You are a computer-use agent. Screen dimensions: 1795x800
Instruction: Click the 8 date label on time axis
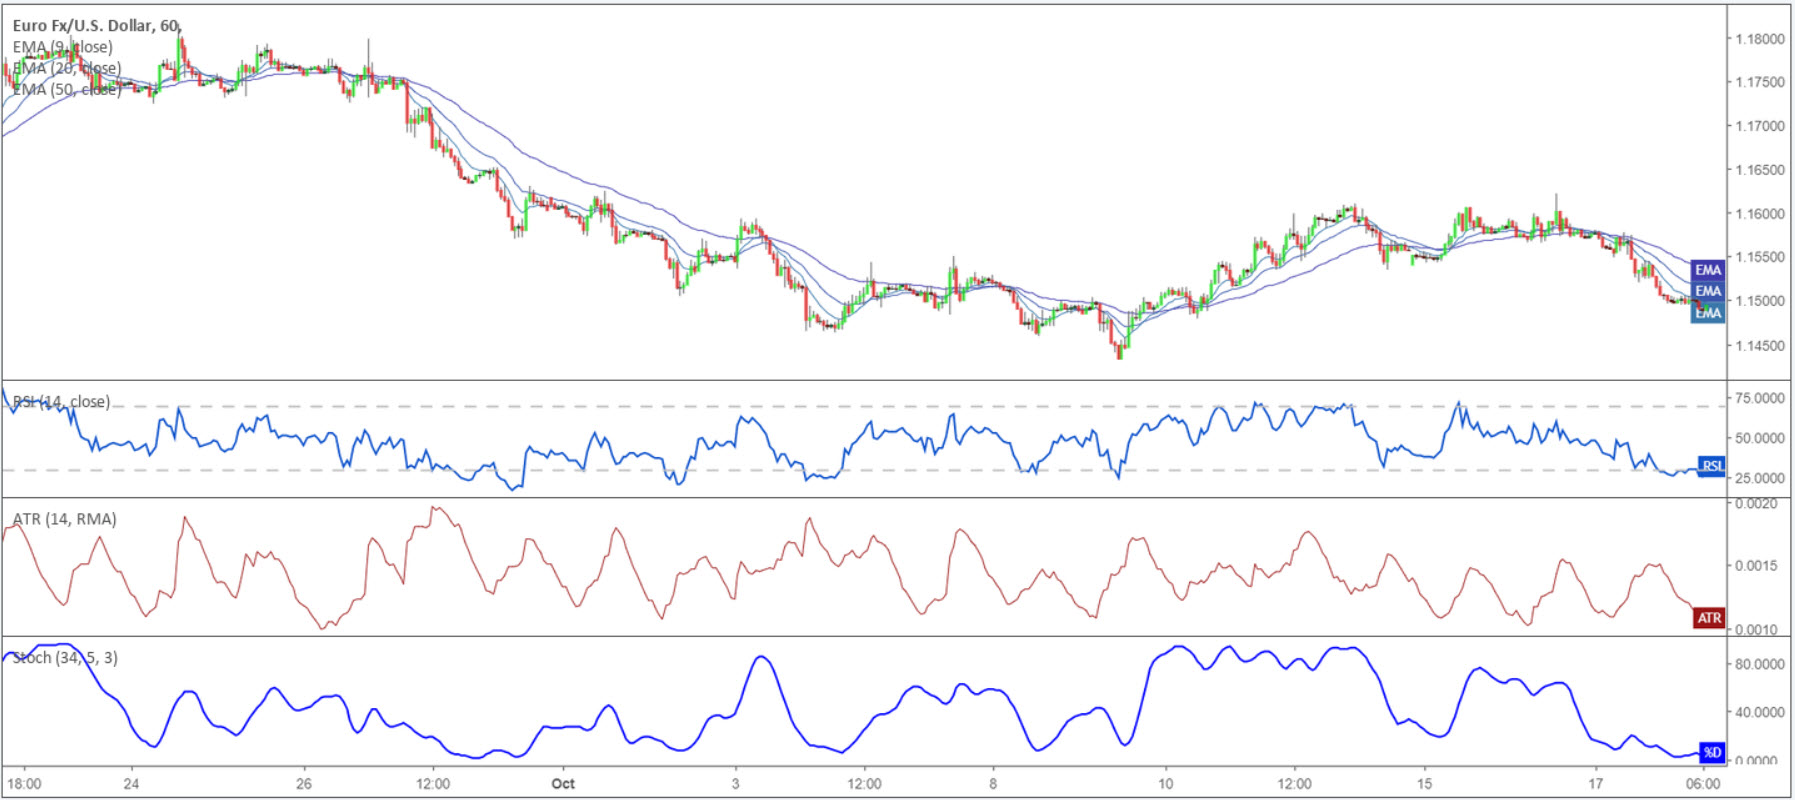993,784
